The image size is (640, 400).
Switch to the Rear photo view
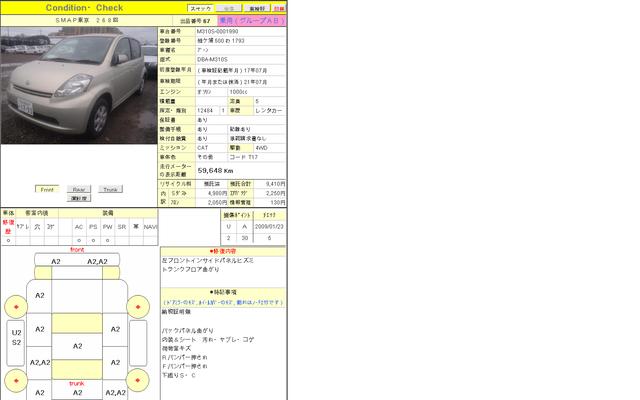[79, 189]
